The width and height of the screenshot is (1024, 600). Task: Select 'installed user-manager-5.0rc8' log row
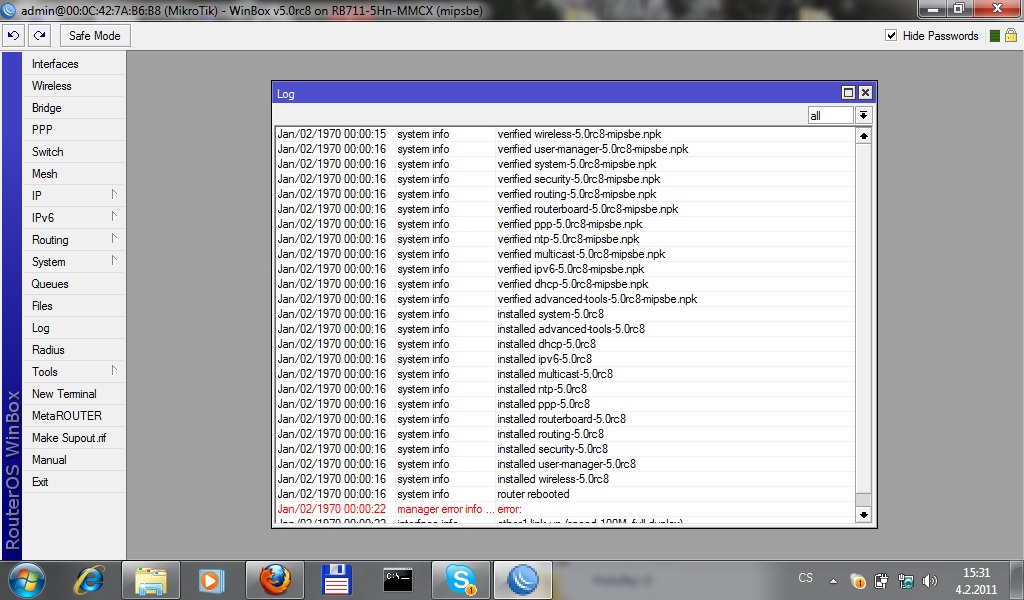coord(565,464)
